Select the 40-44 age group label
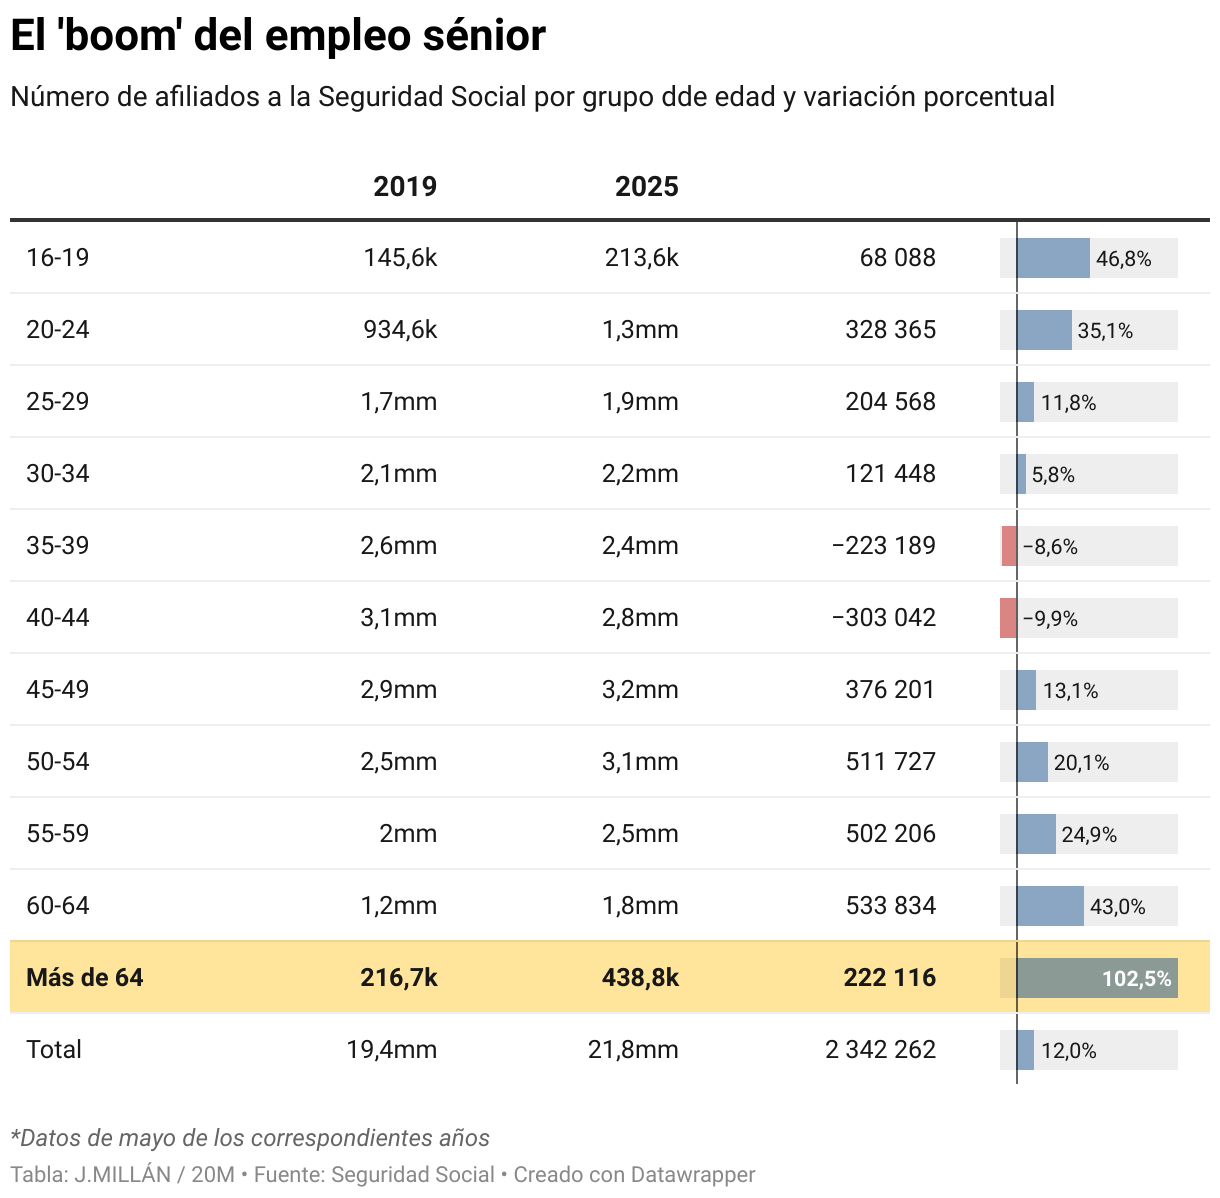 point(58,618)
